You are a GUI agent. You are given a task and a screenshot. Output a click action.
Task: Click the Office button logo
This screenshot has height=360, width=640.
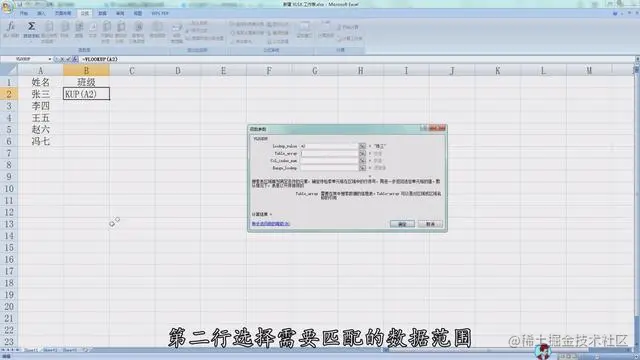pos(7,7)
